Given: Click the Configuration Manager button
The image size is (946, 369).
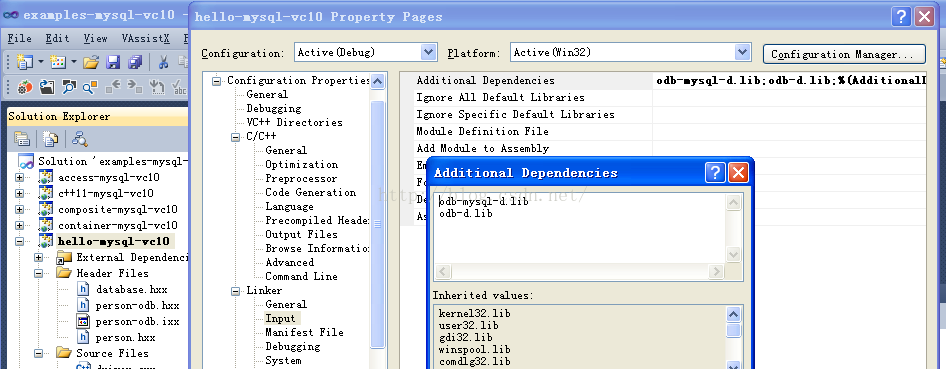Looking at the screenshot, I should (x=844, y=54).
